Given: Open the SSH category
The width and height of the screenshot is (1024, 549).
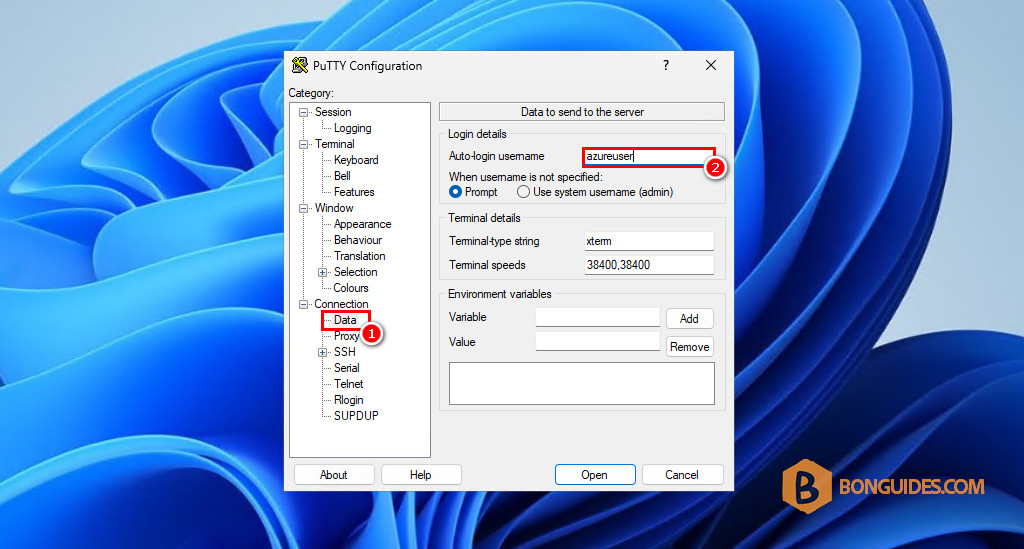Looking at the screenshot, I should point(345,352).
